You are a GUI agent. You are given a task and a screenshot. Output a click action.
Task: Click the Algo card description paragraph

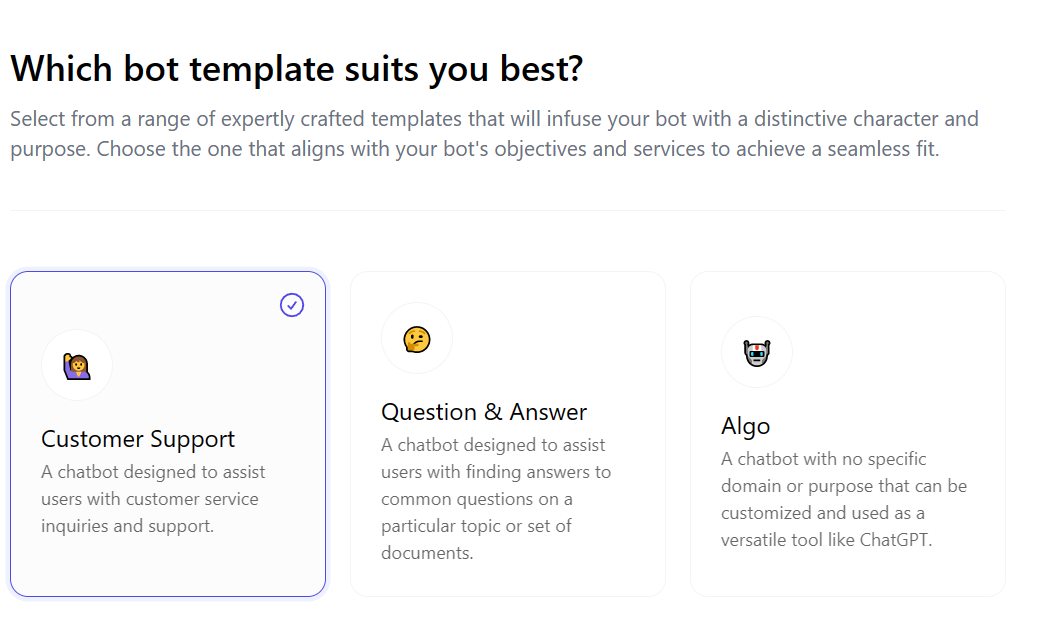pyautogui.click(x=843, y=499)
